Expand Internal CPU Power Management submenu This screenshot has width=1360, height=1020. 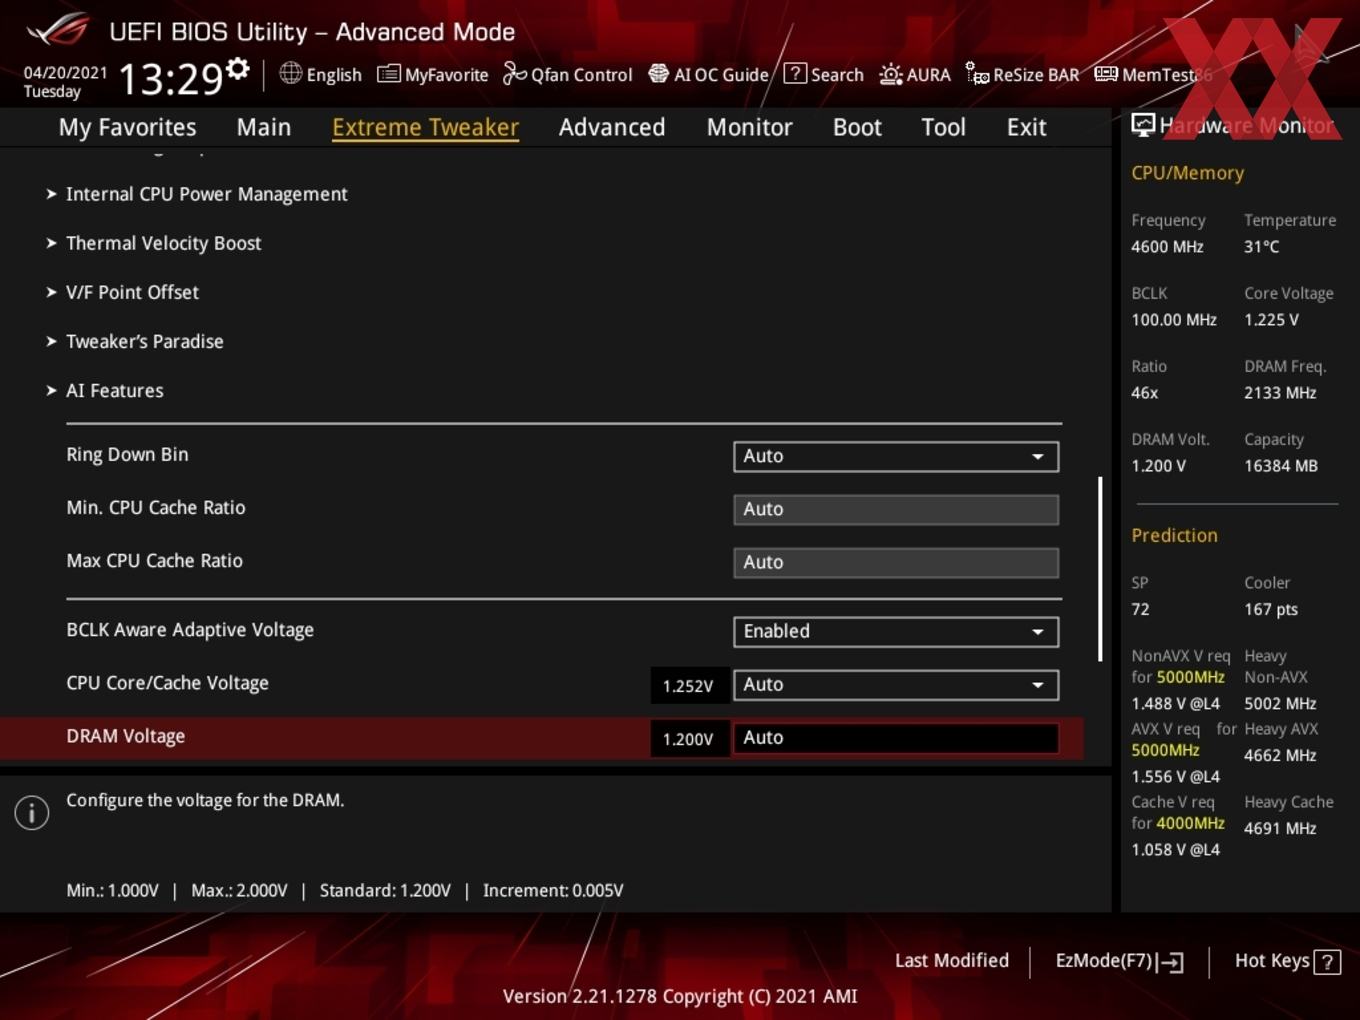click(206, 194)
